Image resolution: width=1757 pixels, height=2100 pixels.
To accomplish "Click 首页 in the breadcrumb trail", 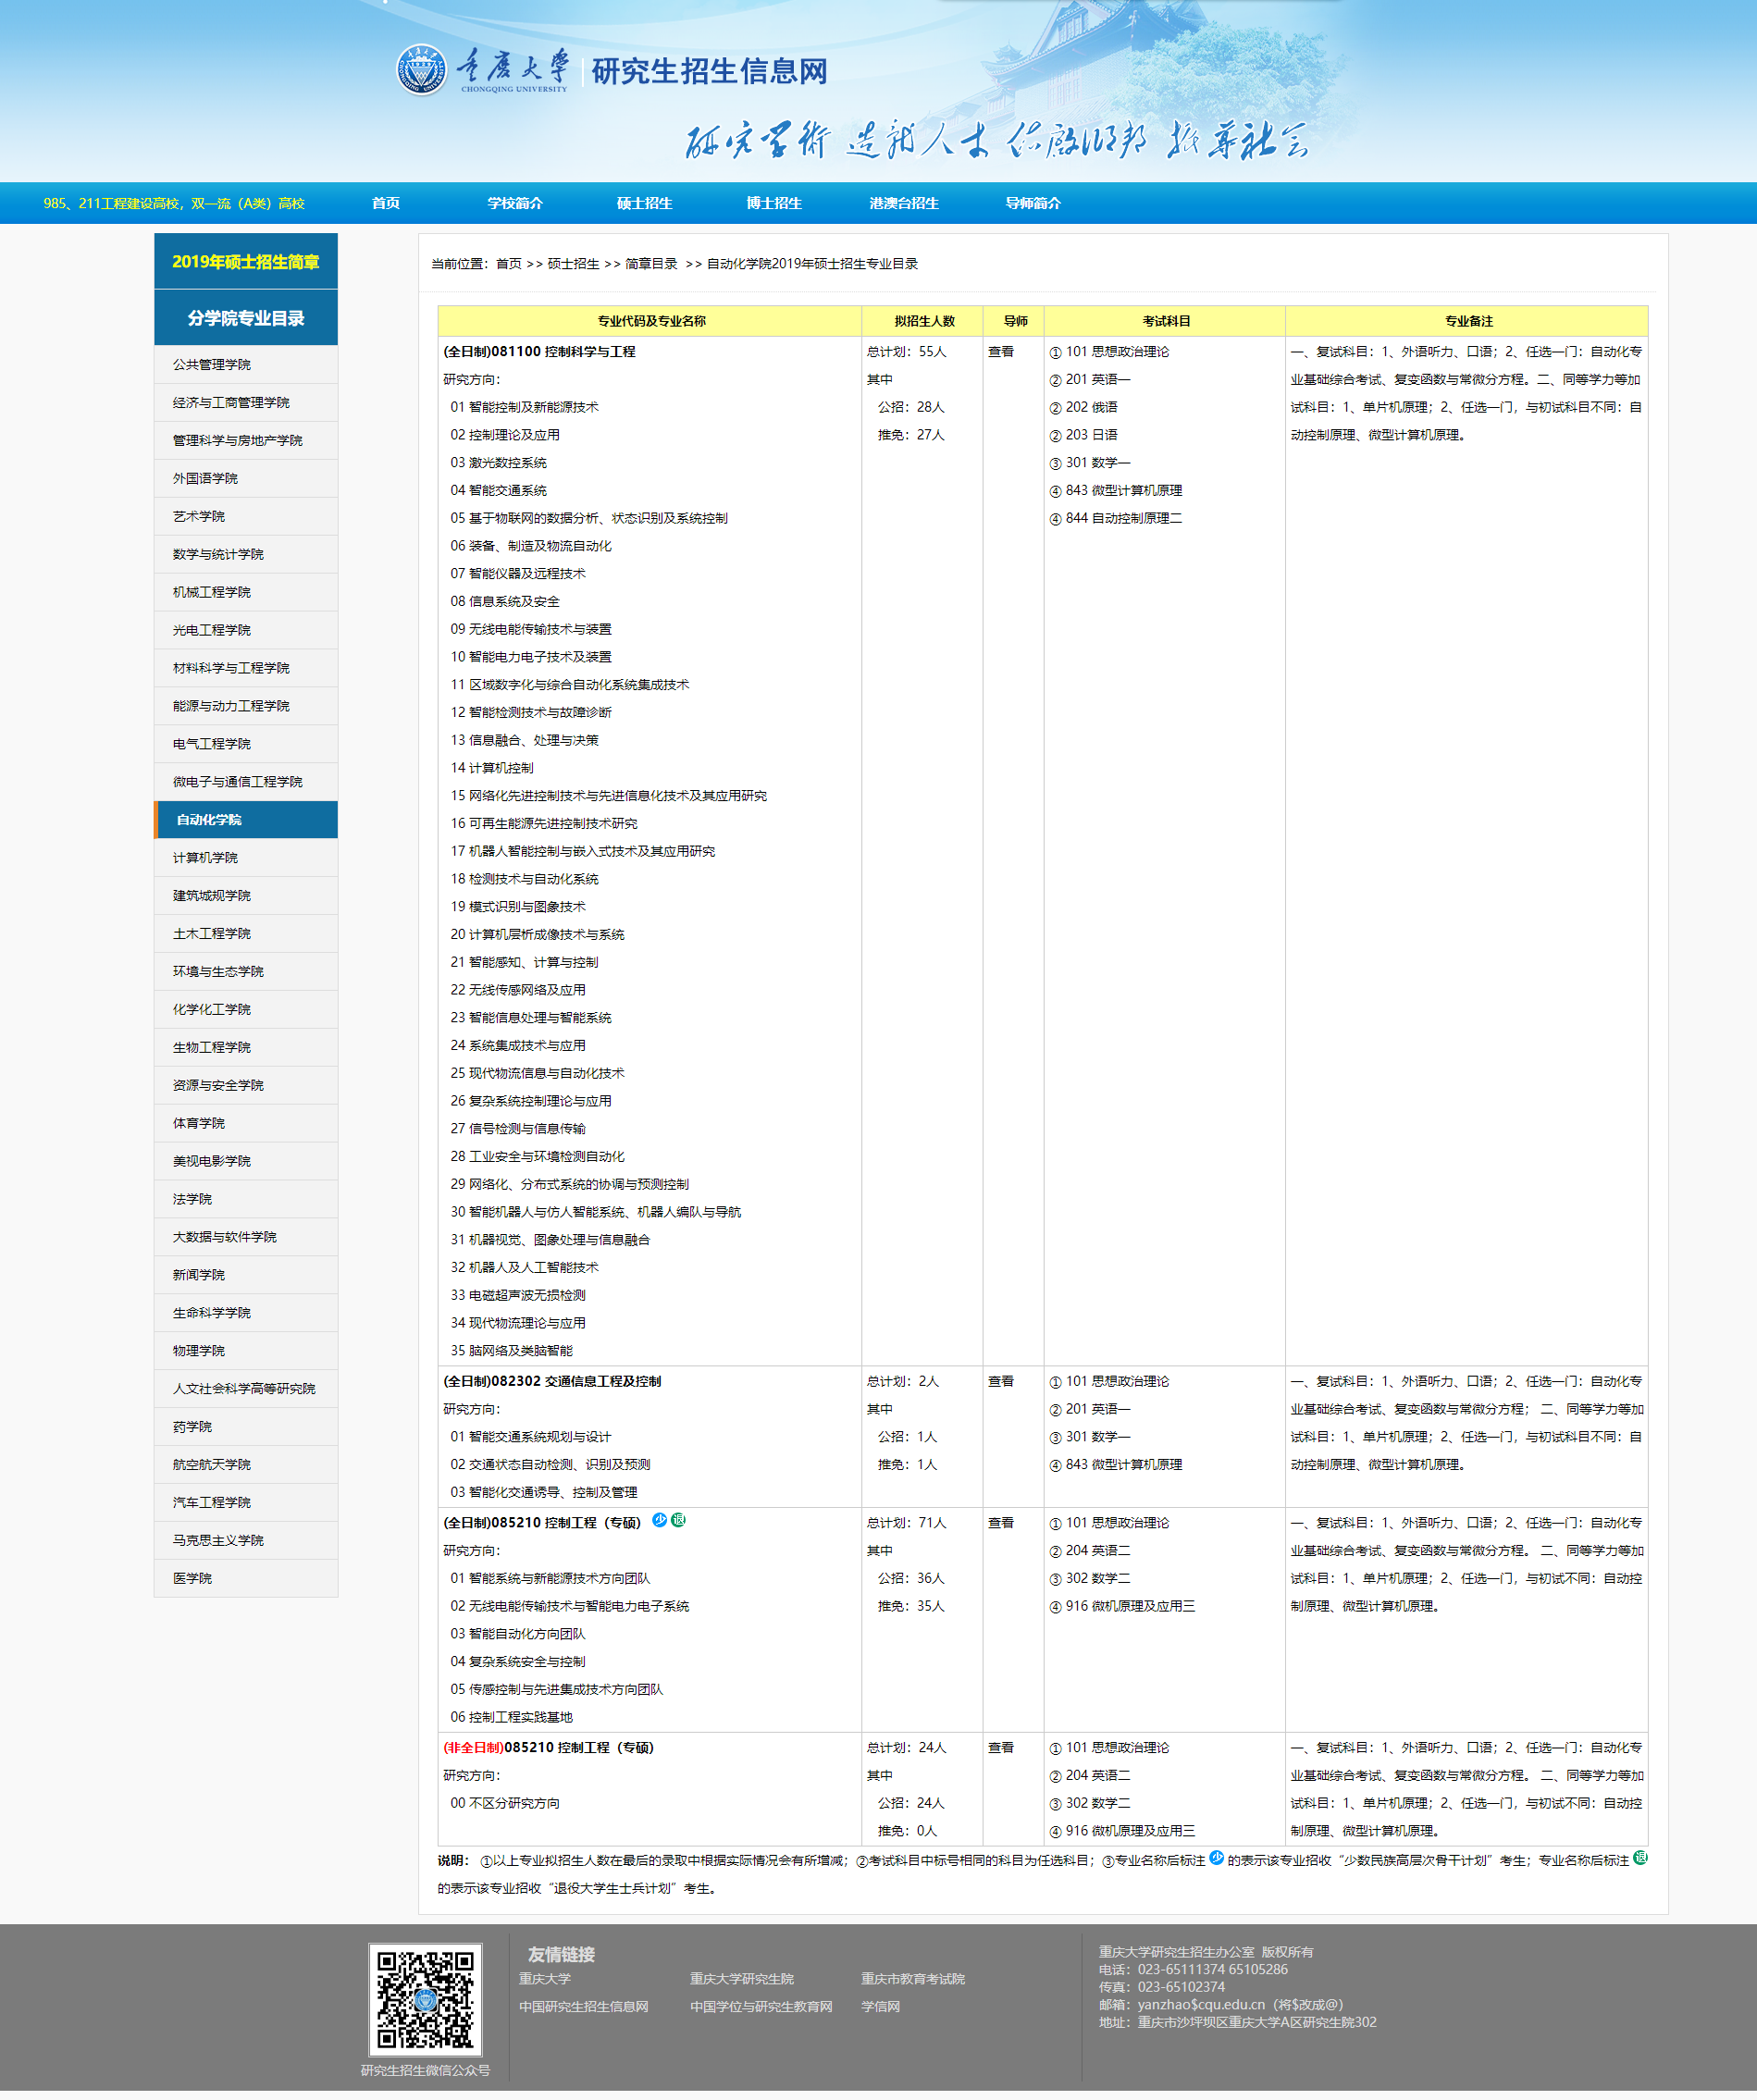I will (509, 265).
